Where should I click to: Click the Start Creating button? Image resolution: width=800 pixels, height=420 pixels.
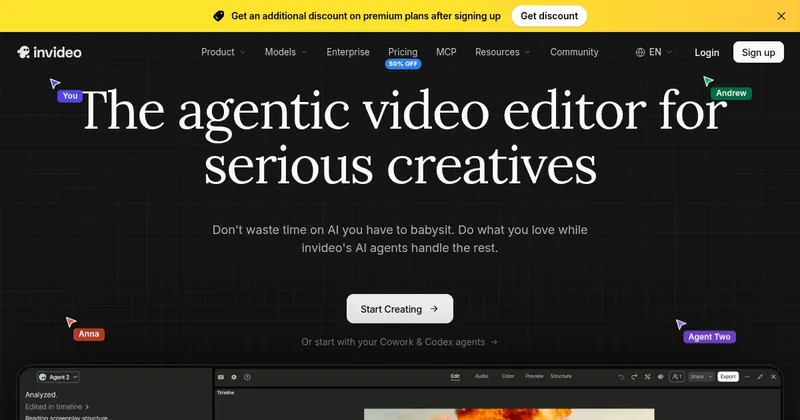(399, 309)
